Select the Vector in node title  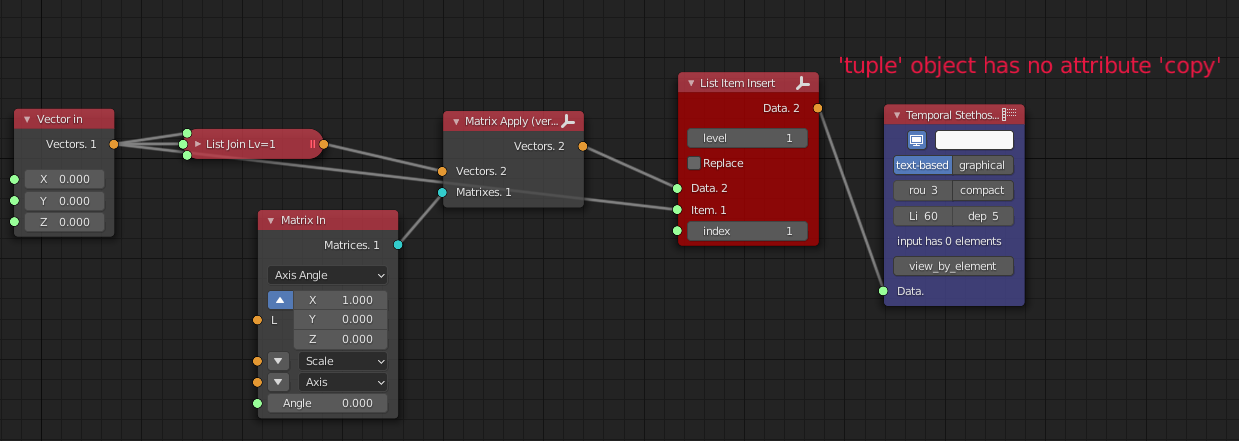pos(60,119)
